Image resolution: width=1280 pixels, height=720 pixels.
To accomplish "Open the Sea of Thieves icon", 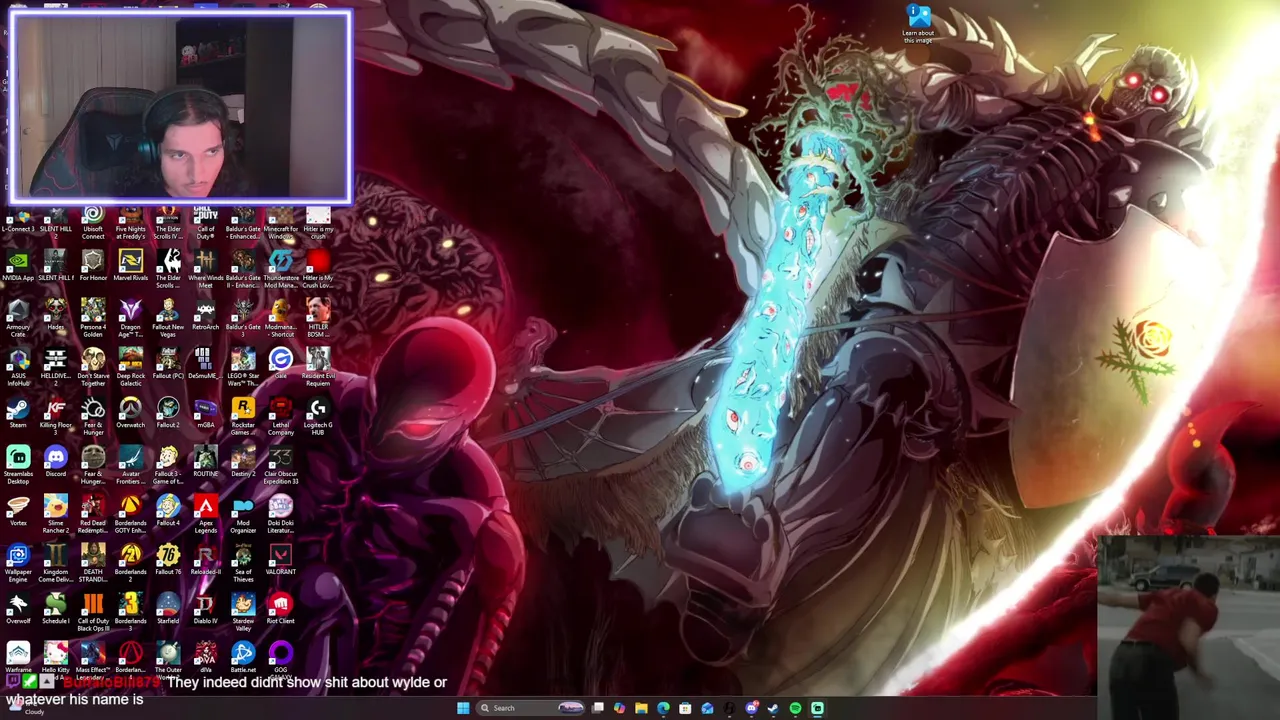I will [x=243, y=564].
